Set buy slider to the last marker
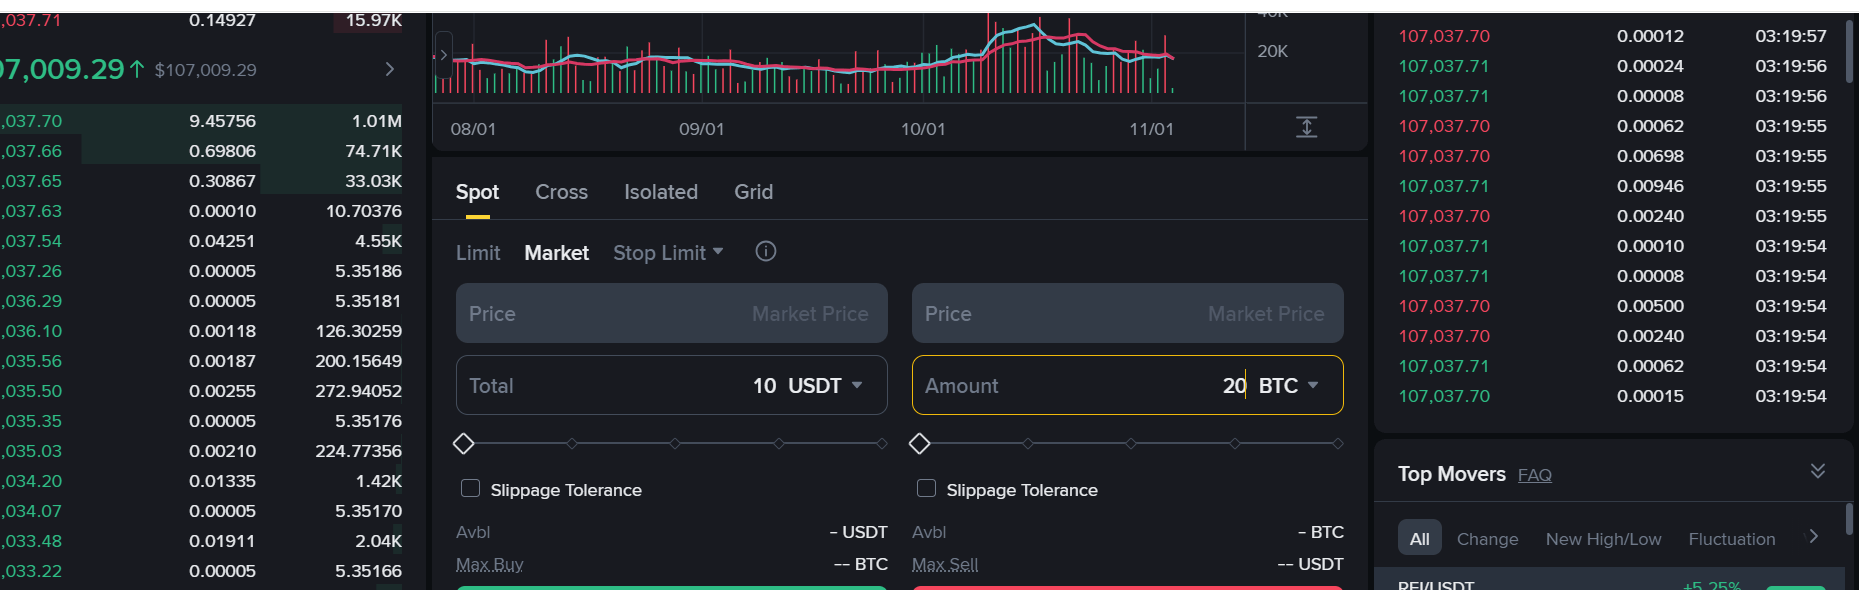Viewport: 1859px width, 590px height. tap(881, 443)
